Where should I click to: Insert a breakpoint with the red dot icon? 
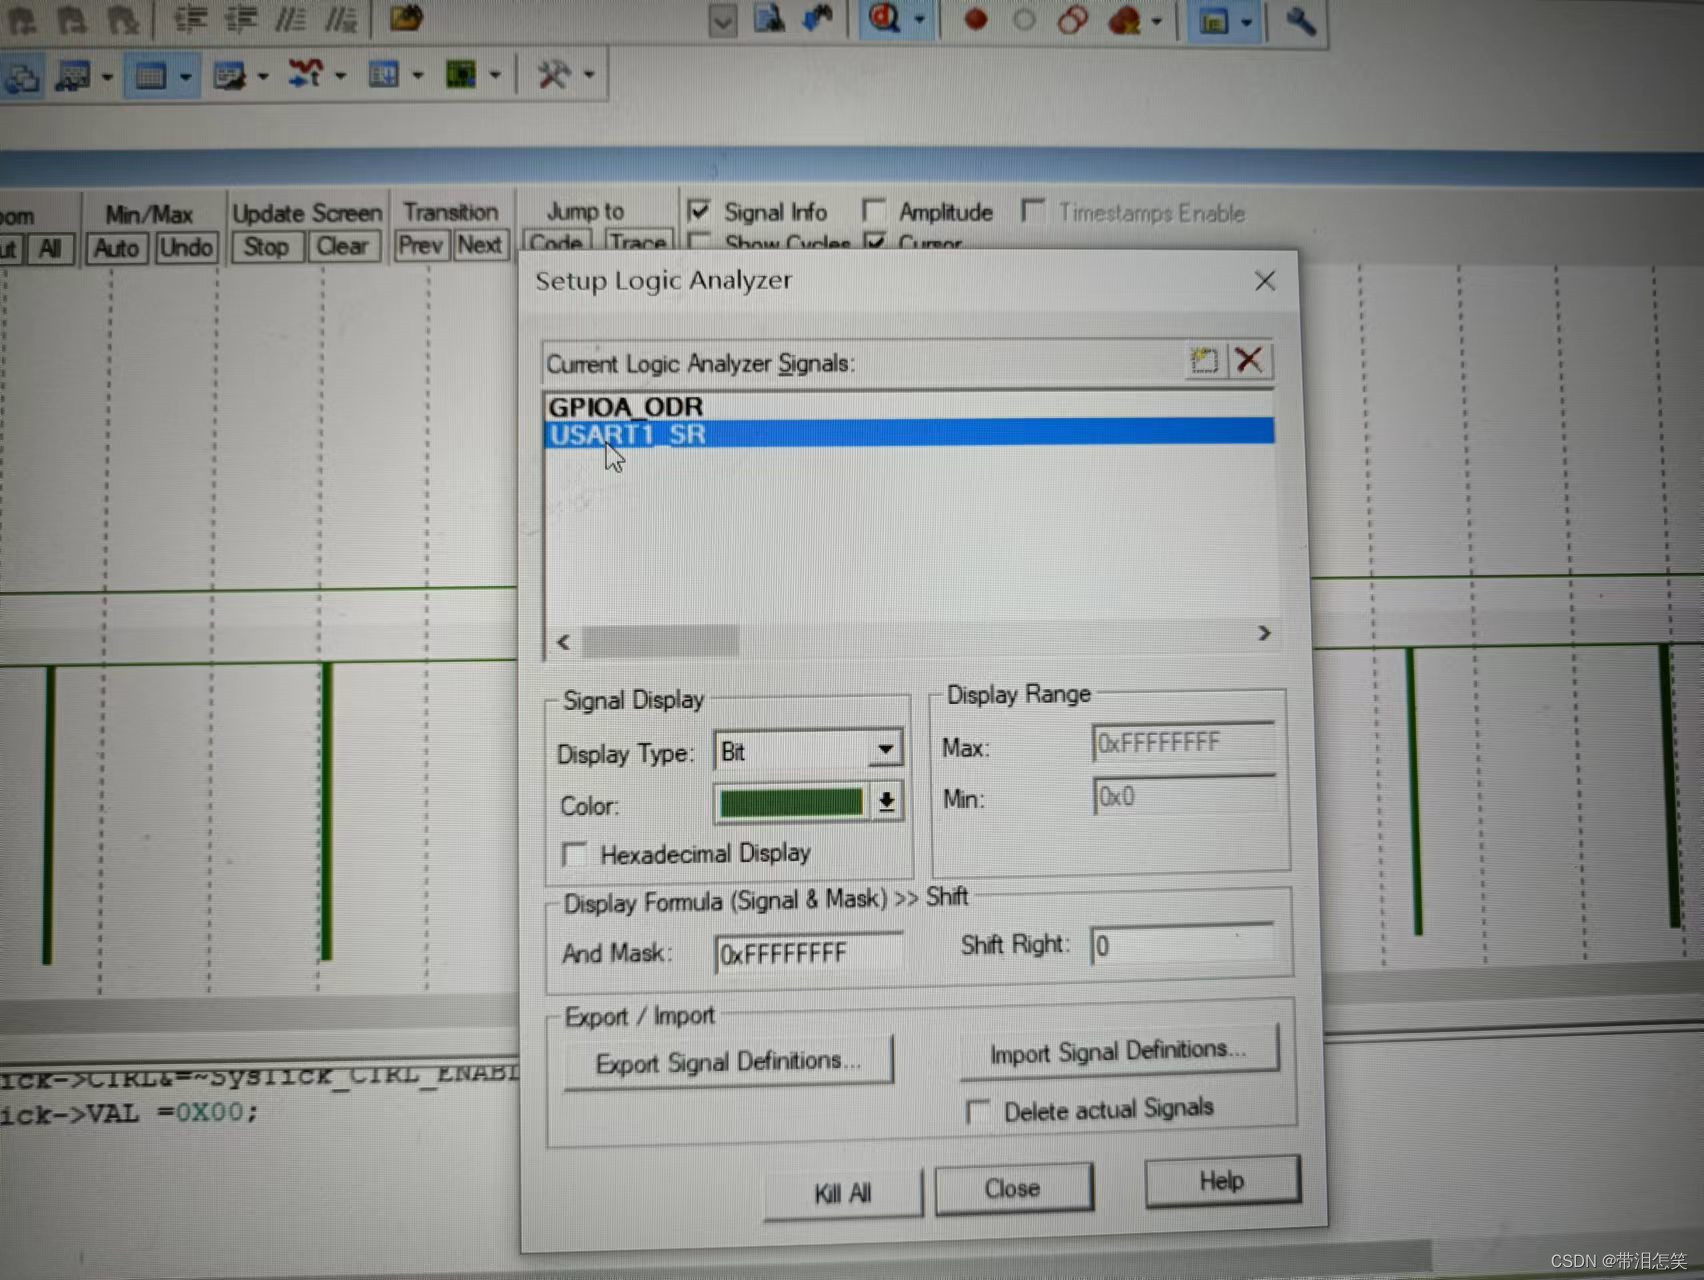[977, 19]
